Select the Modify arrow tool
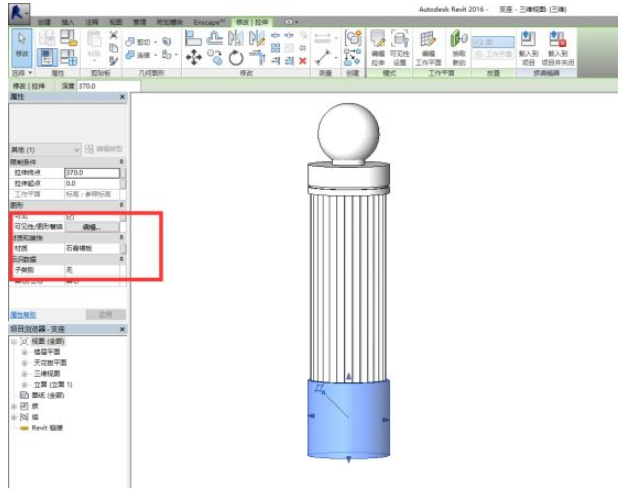 point(22,47)
